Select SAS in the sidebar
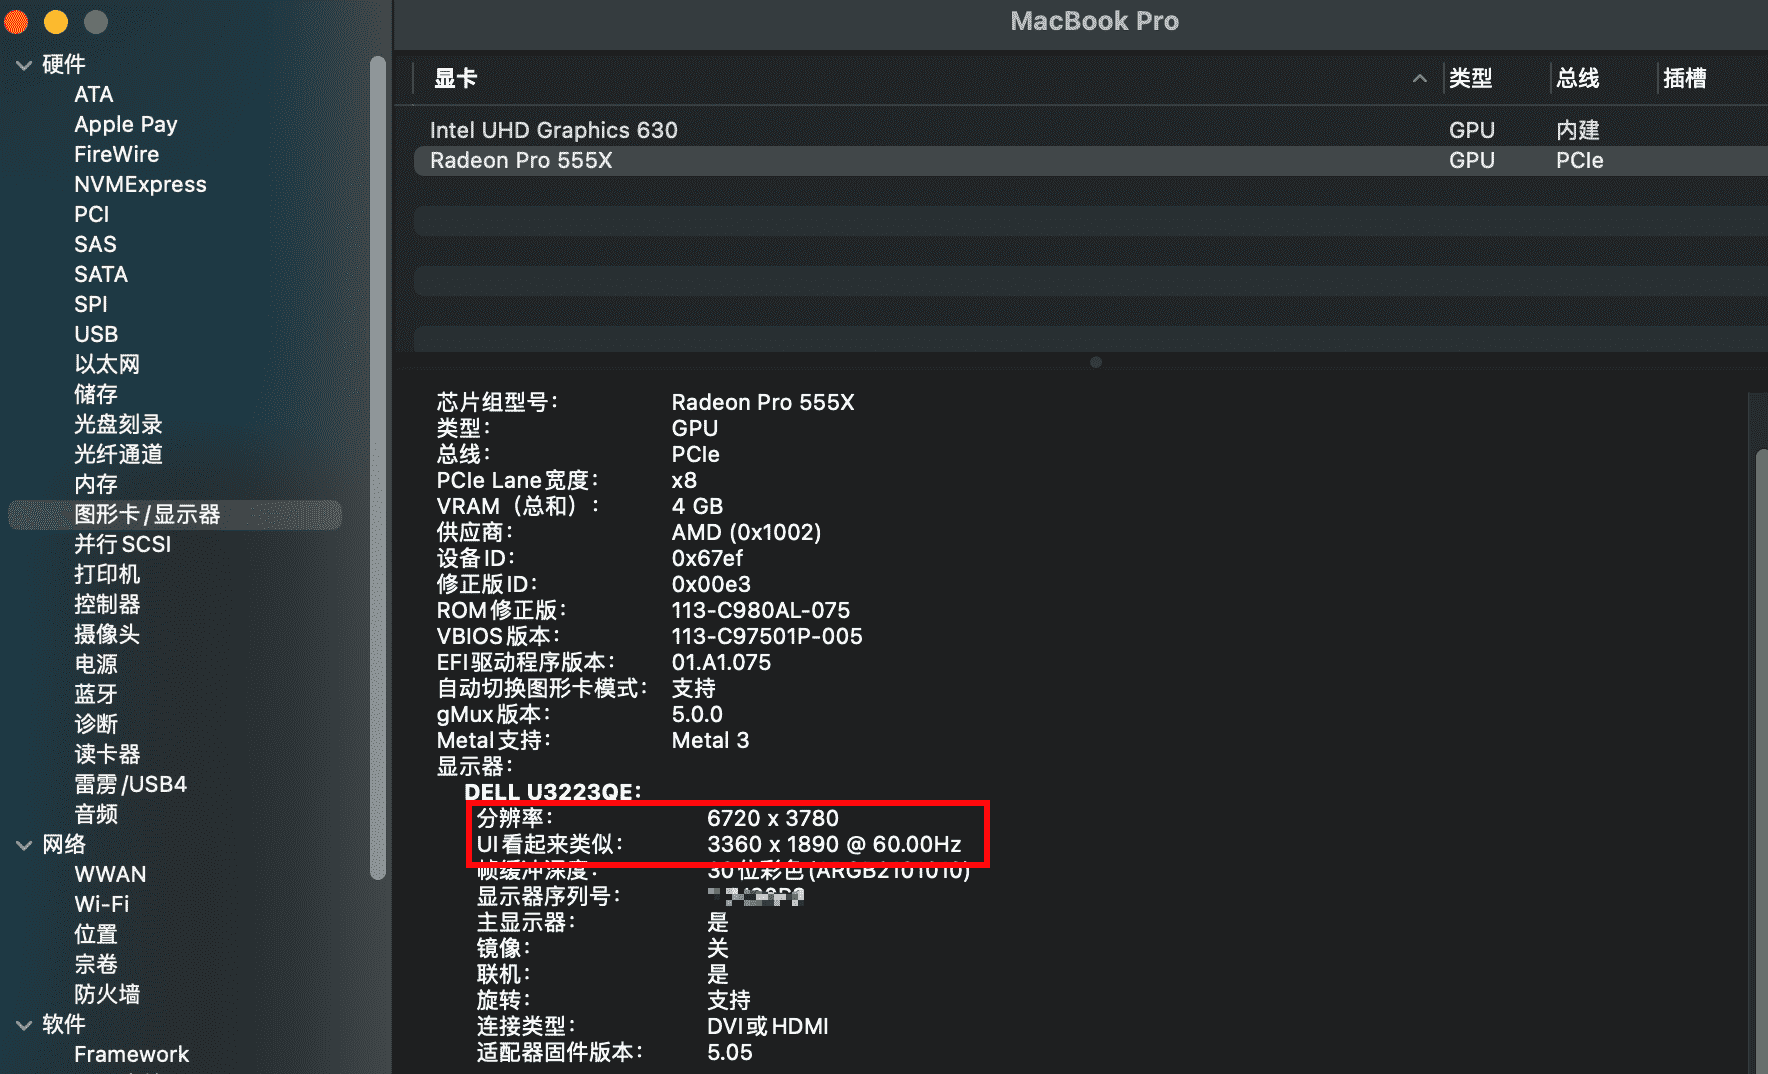Image resolution: width=1768 pixels, height=1074 pixels. [95, 244]
